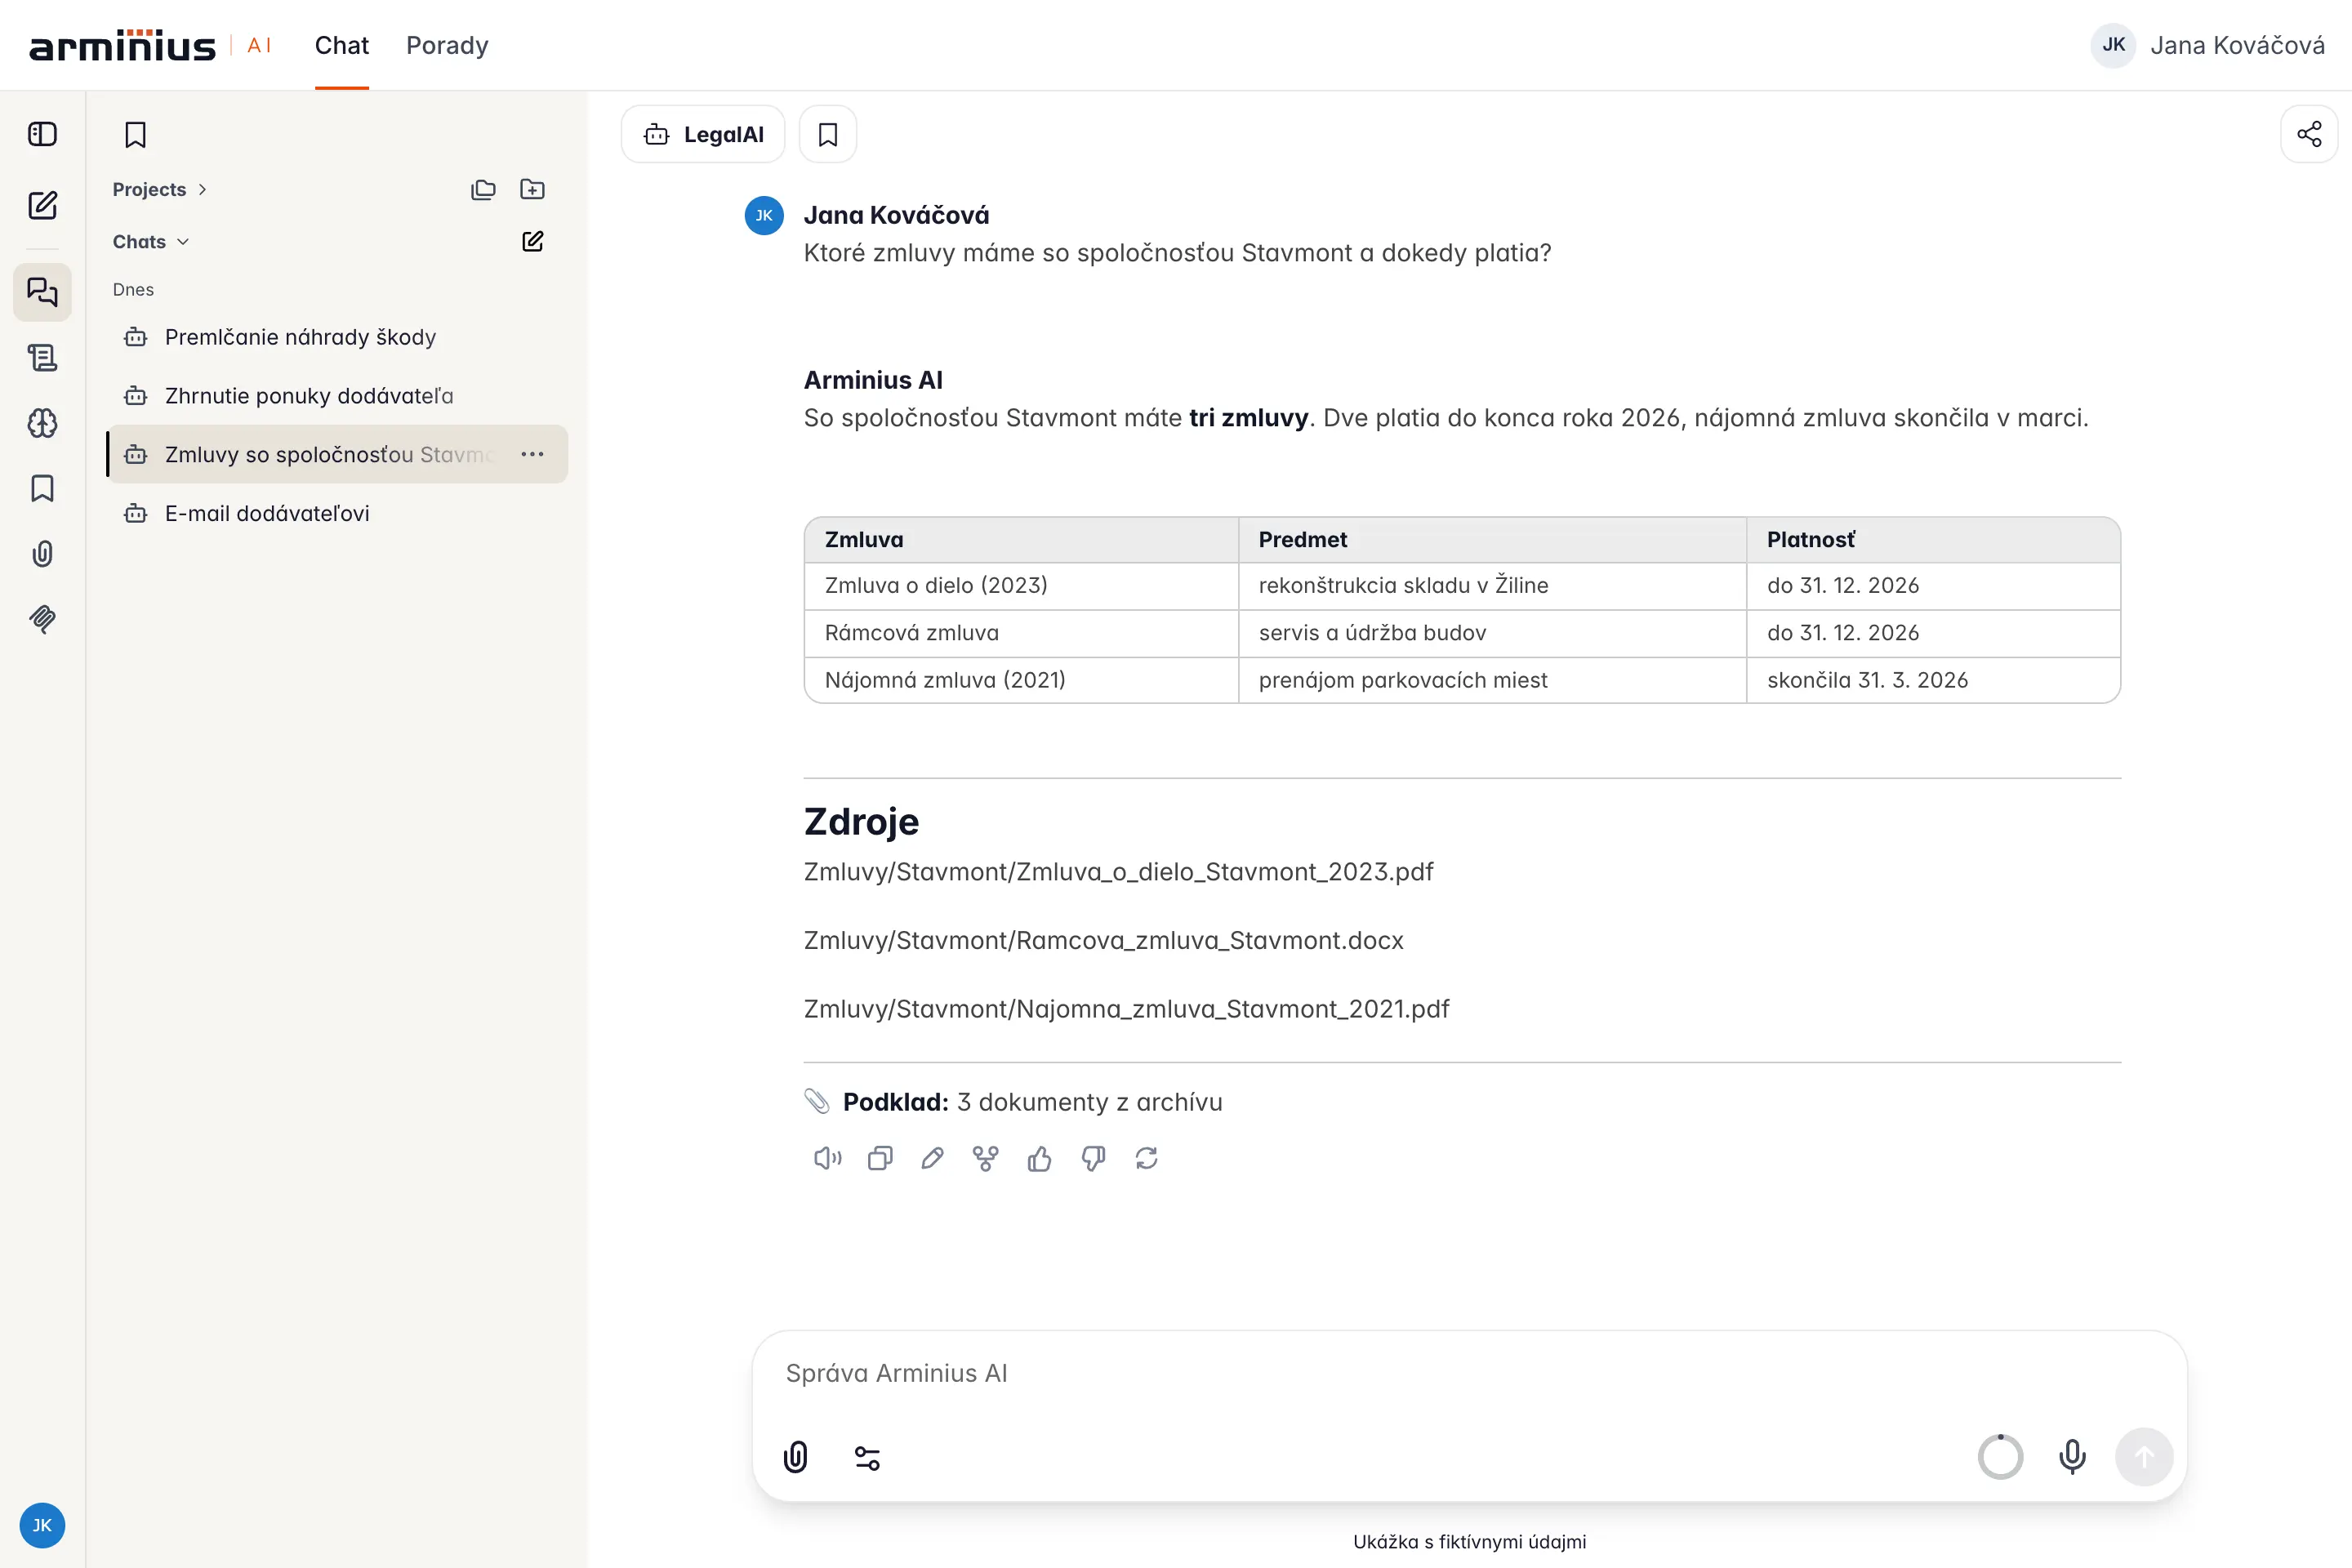The image size is (2352, 1568).
Task: Open the Zhrnutie ponuky dodávateľa chat
Action: (337, 396)
